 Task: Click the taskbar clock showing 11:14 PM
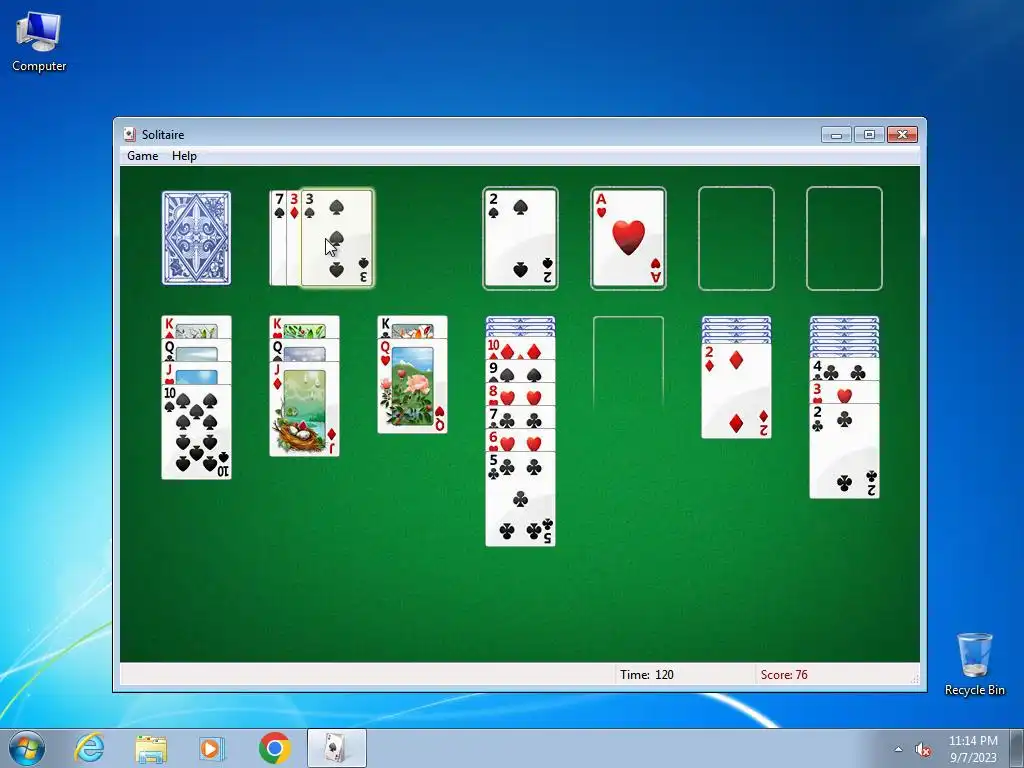(x=973, y=748)
